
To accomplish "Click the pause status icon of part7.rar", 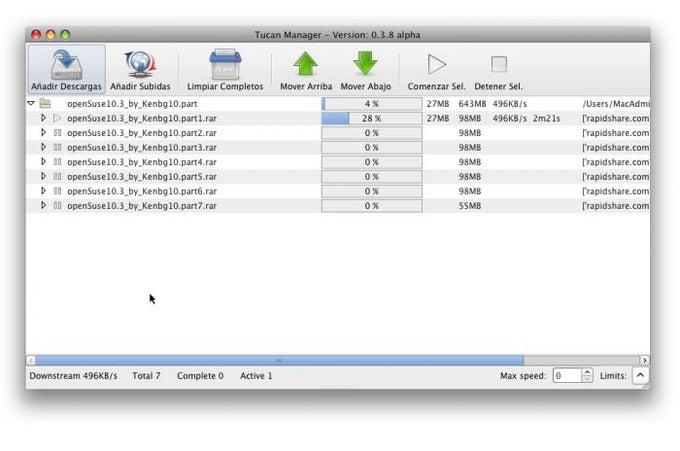I will (x=57, y=206).
